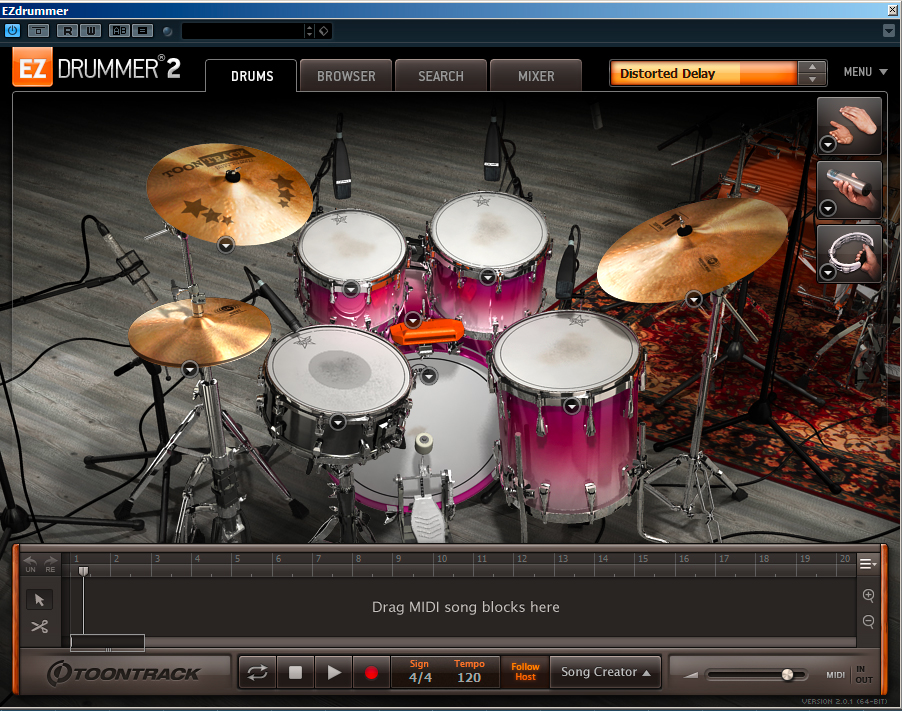The width and height of the screenshot is (902, 711).
Task: Select the previous preset with up arrow
Action: tap(812, 67)
